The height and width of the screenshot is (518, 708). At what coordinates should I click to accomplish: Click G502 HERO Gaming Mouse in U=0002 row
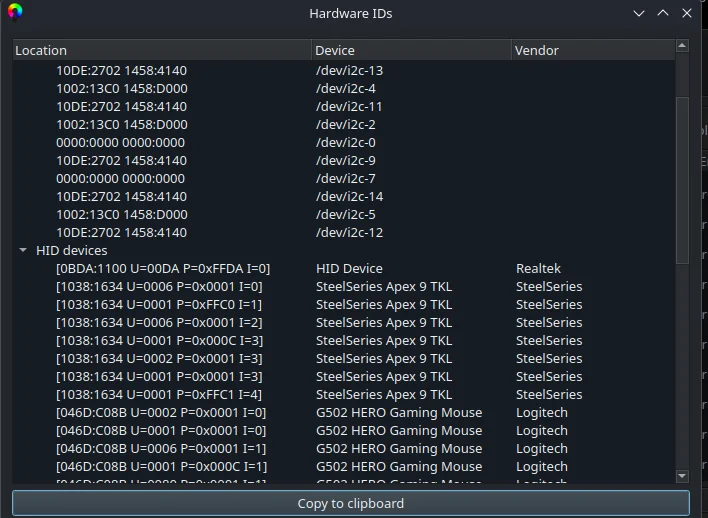tap(399, 413)
